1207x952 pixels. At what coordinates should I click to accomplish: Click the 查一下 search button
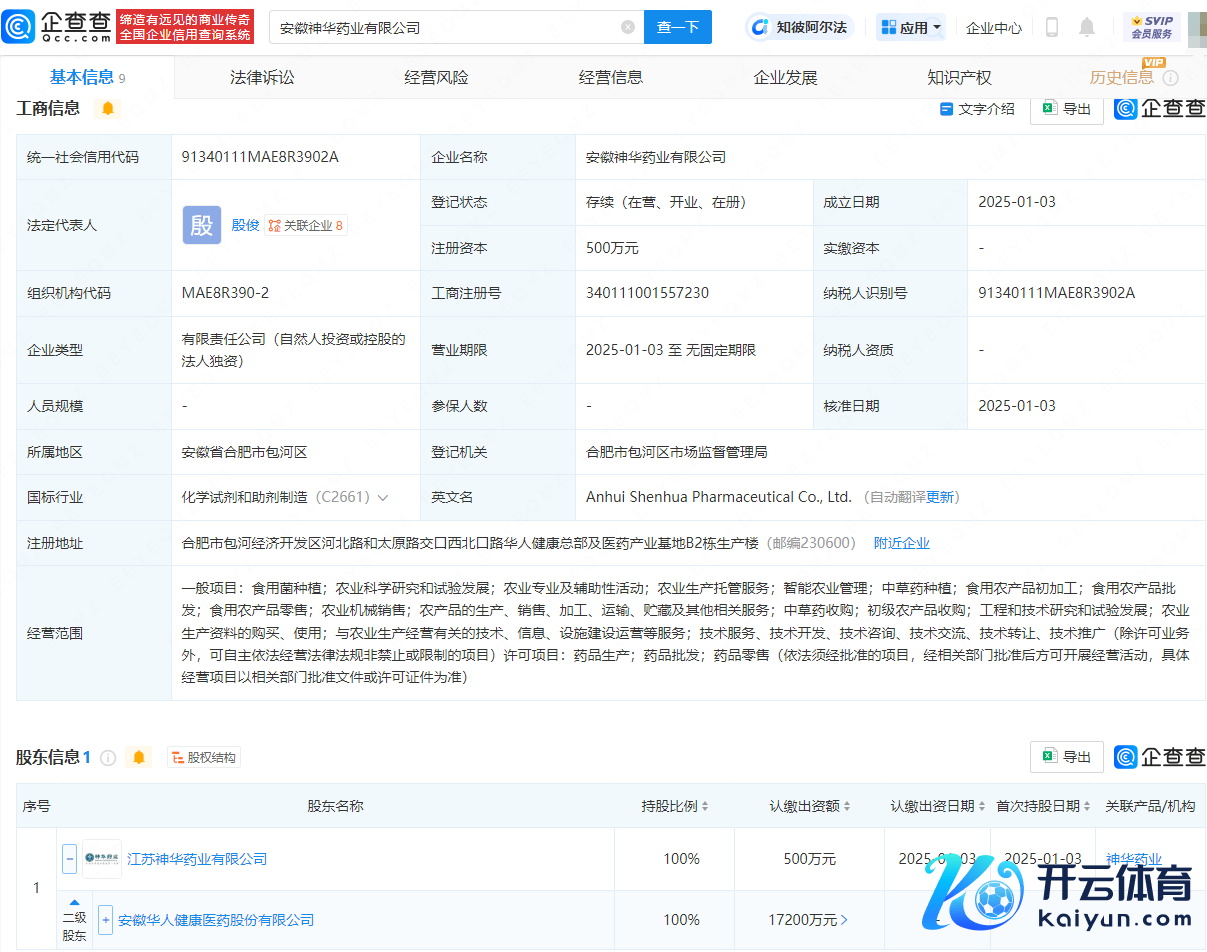point(677,27)
